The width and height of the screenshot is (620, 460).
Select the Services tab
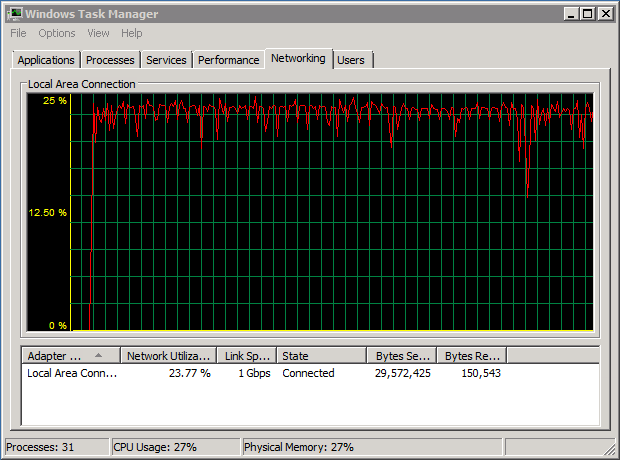click(x=166, y=60)
